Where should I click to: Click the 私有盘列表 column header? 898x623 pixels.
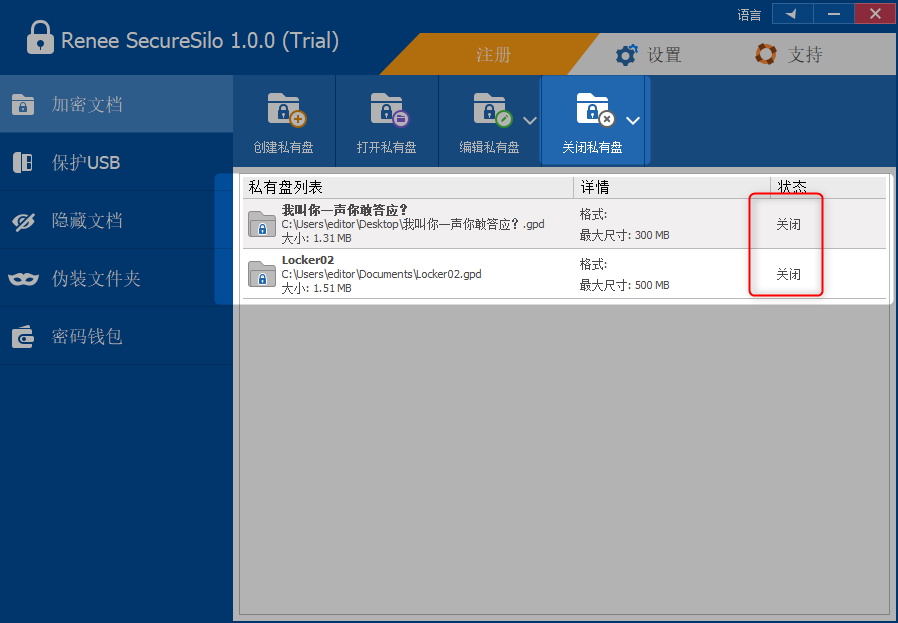(x=286, y=187)
